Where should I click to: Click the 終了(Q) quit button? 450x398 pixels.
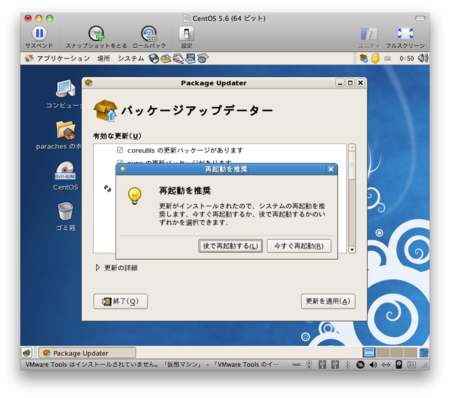[x=120, y=301]
